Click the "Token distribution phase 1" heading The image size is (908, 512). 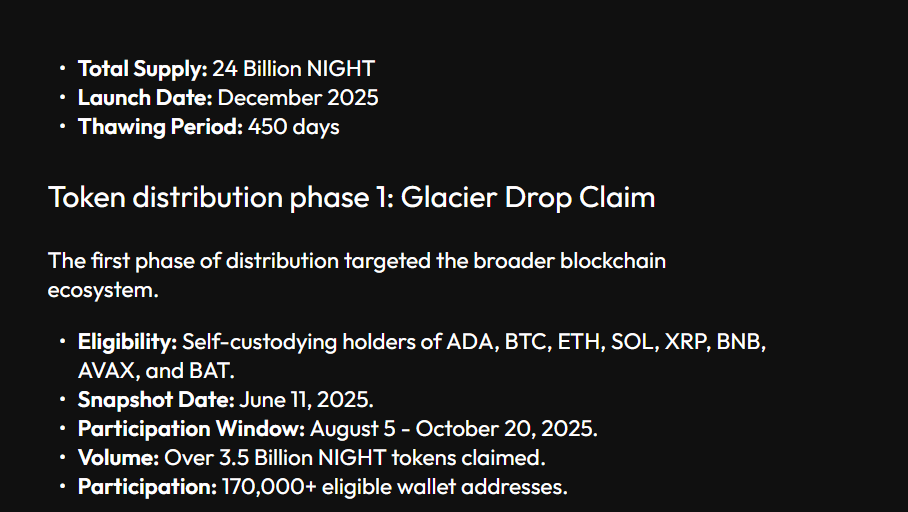point(218,197)
